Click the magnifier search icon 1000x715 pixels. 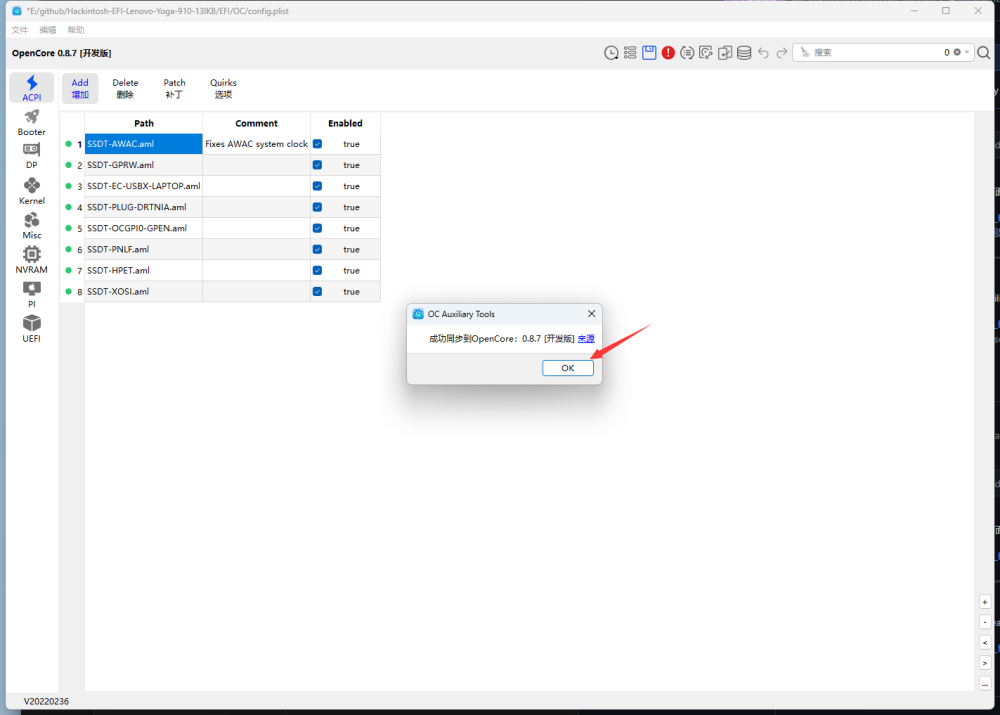984,53
